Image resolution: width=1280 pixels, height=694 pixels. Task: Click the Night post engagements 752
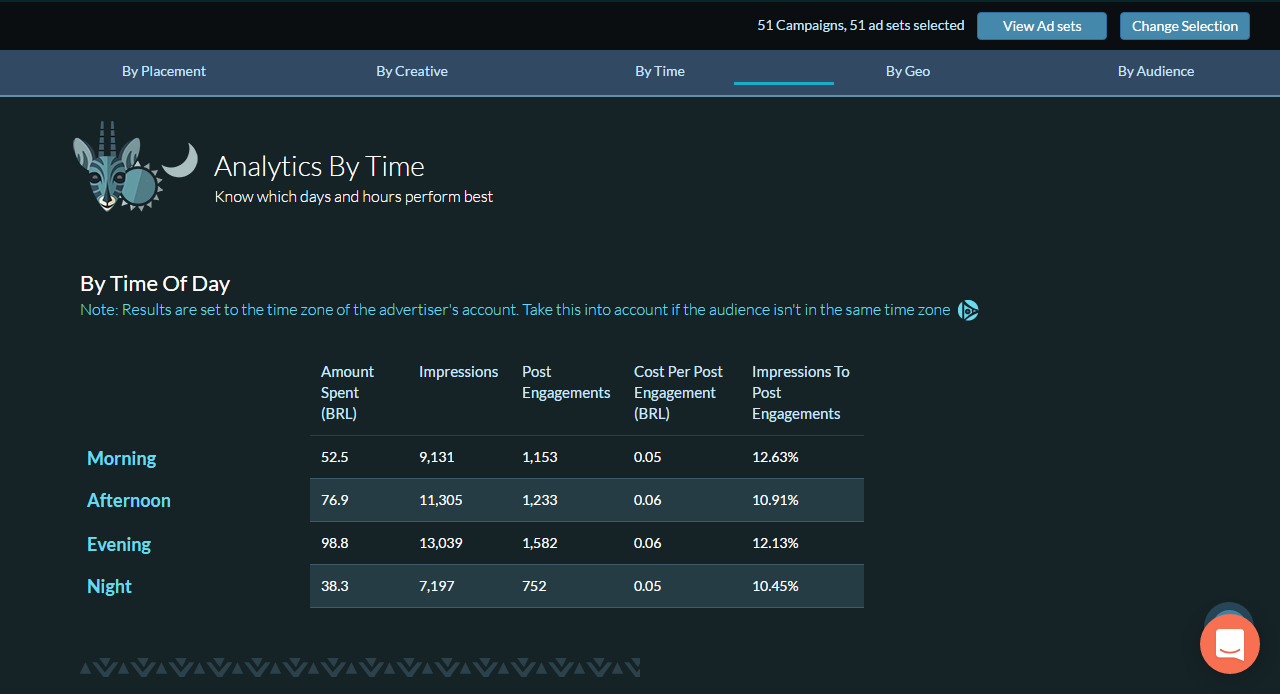pos(534,586)
